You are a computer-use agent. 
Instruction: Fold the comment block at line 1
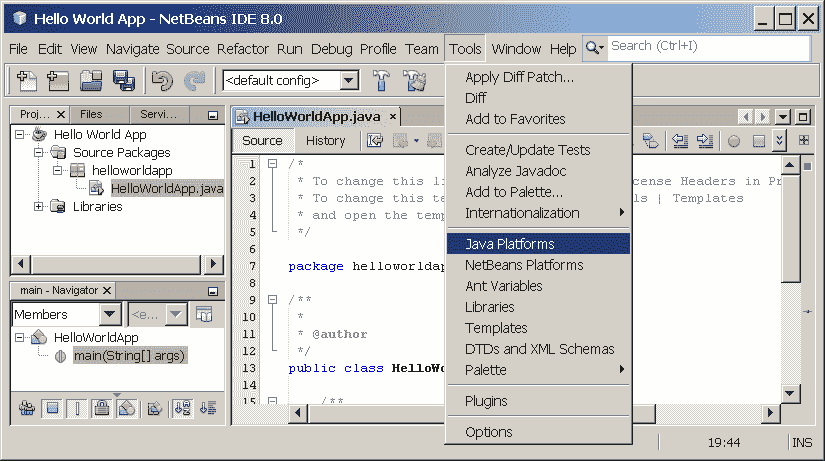tap(273, 164)
